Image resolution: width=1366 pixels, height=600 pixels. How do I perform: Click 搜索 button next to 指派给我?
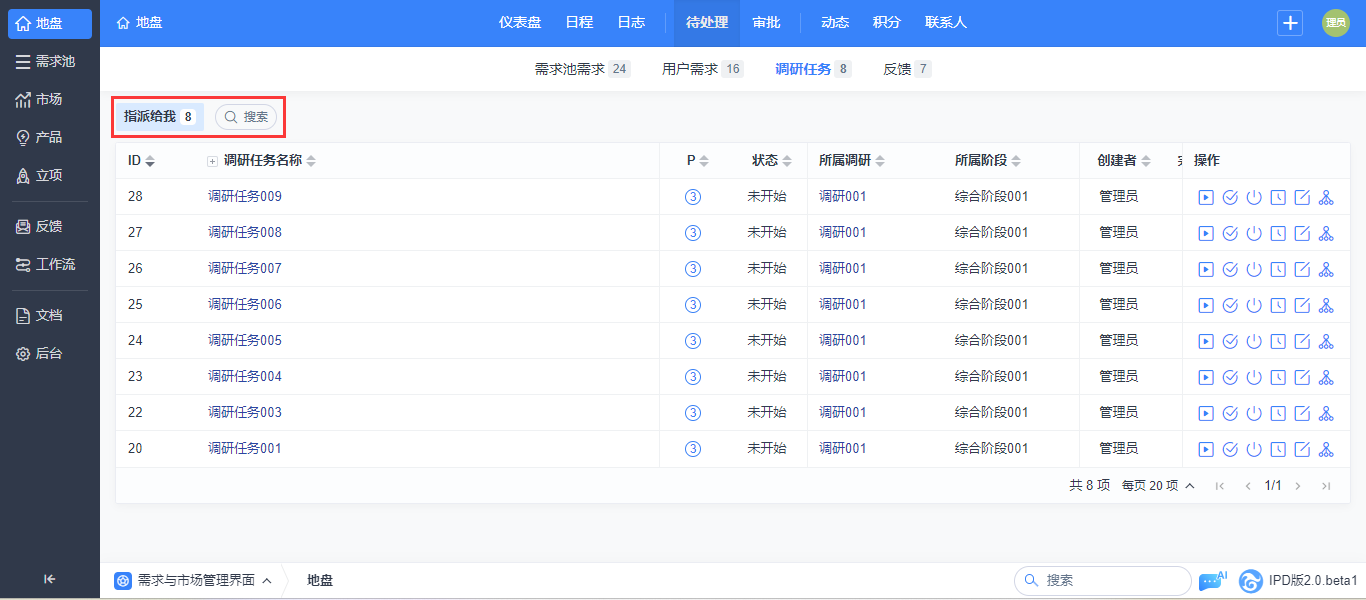pyautogui.click(x=246, y=117)
